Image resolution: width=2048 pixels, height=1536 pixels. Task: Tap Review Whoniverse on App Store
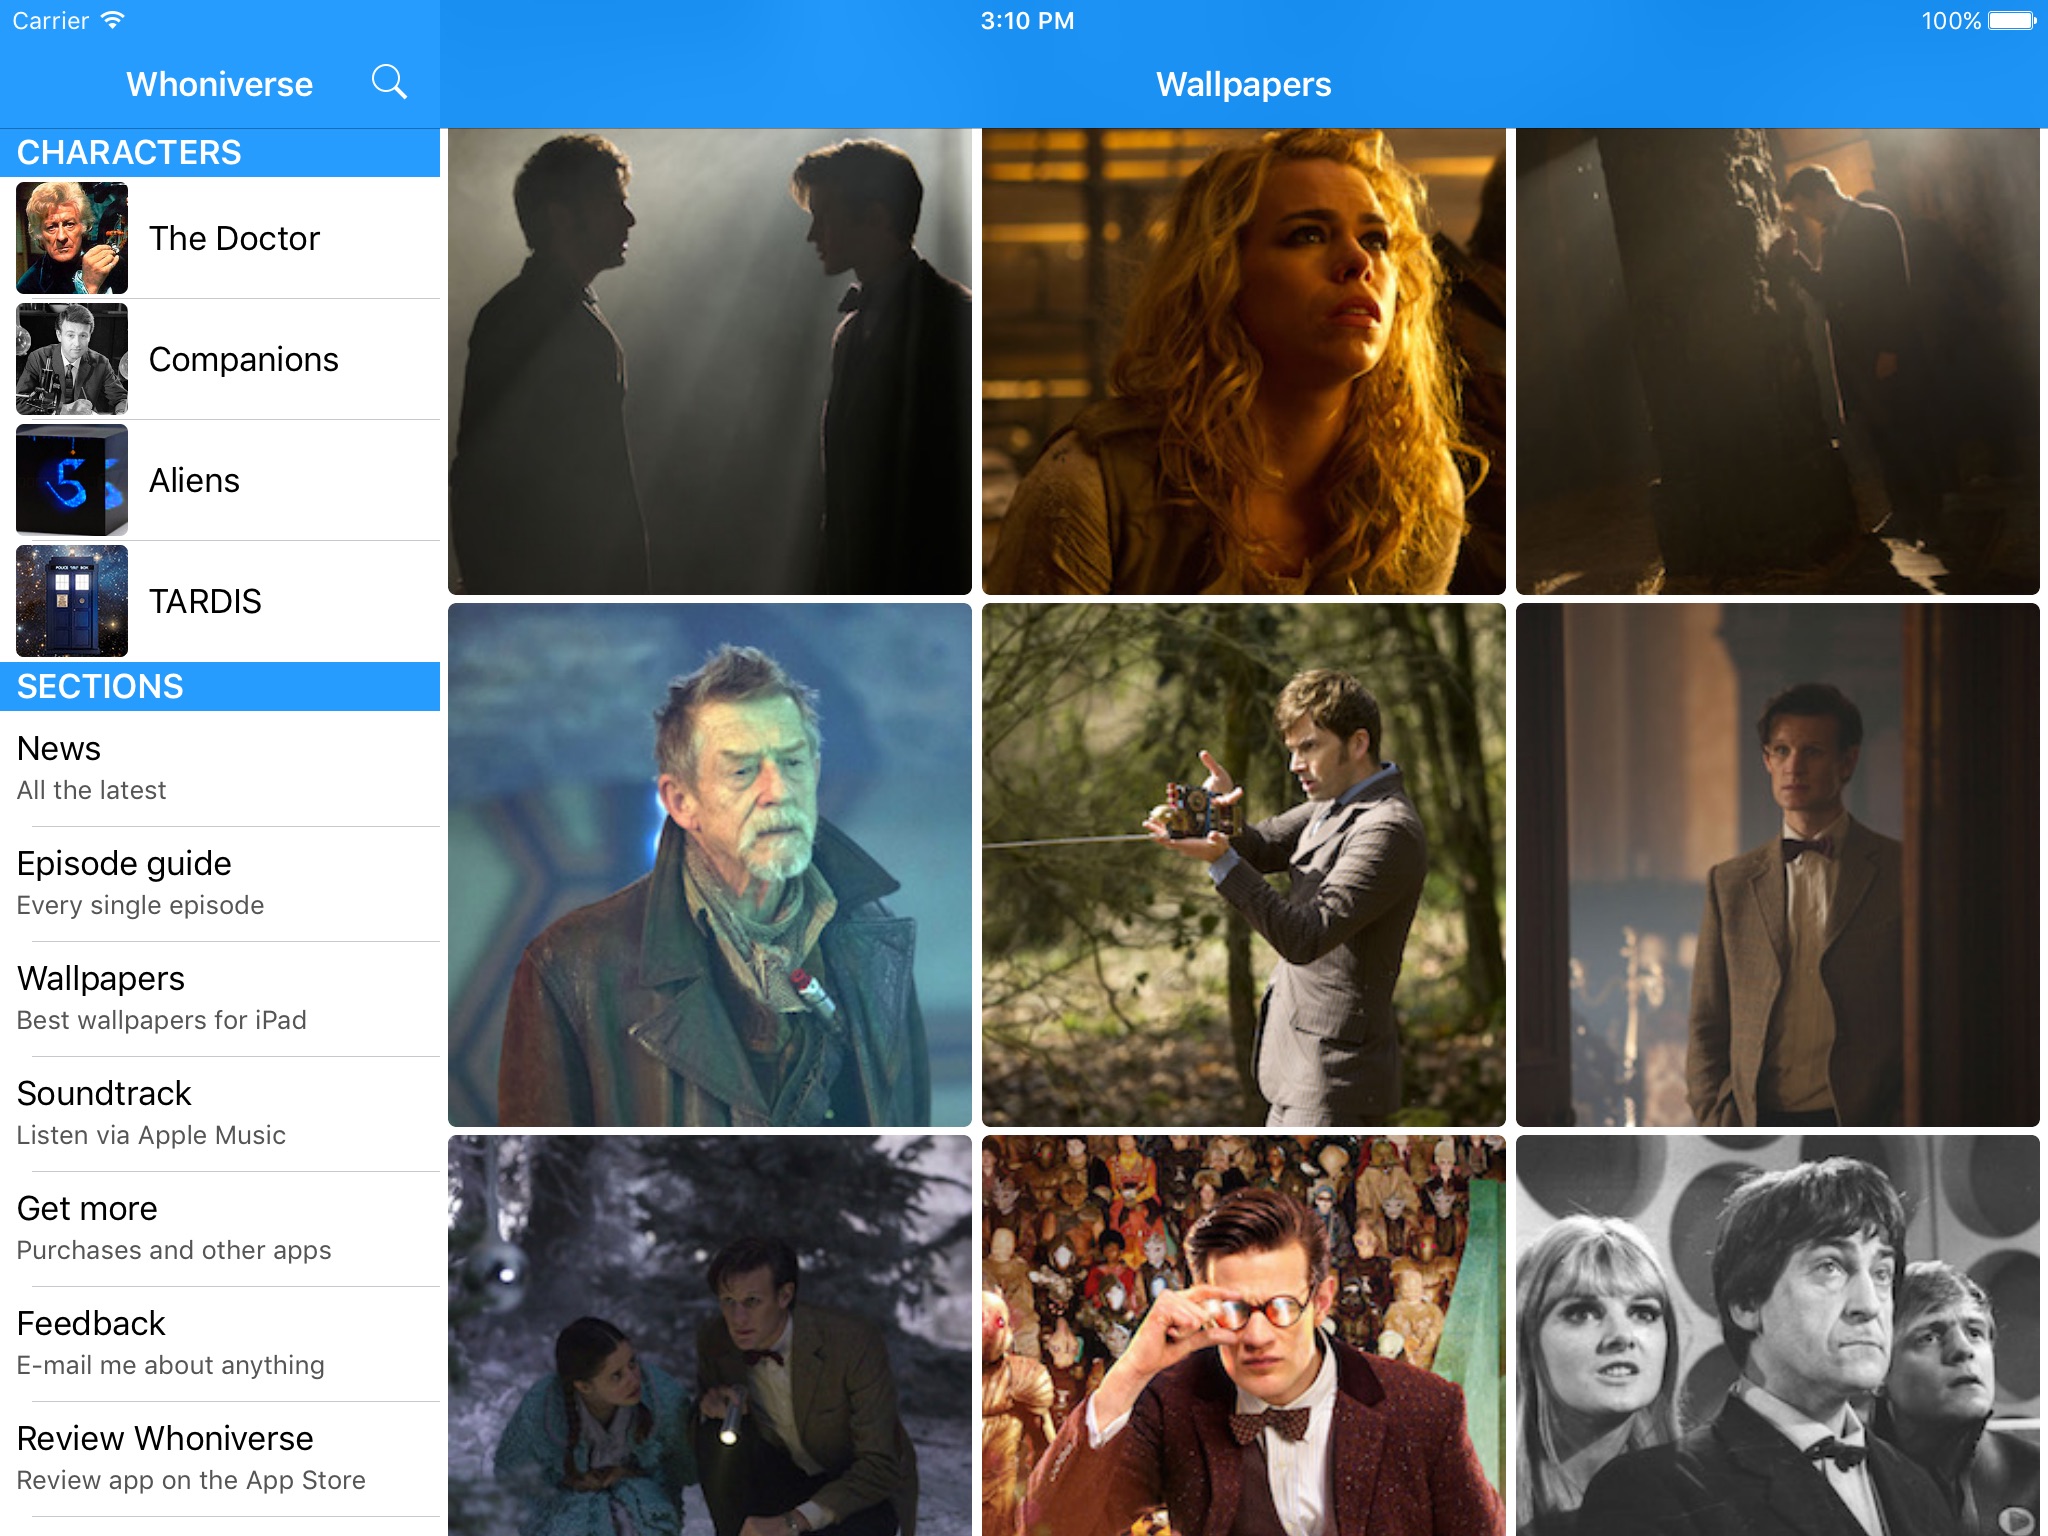[x=220, y=1459]
